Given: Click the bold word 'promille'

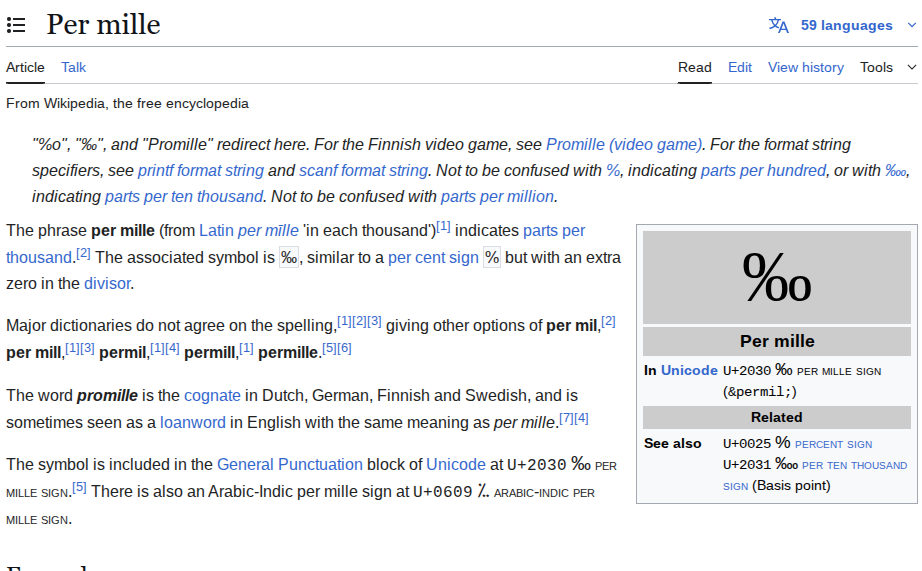Looking at the screenshot, I should point(108,396).
